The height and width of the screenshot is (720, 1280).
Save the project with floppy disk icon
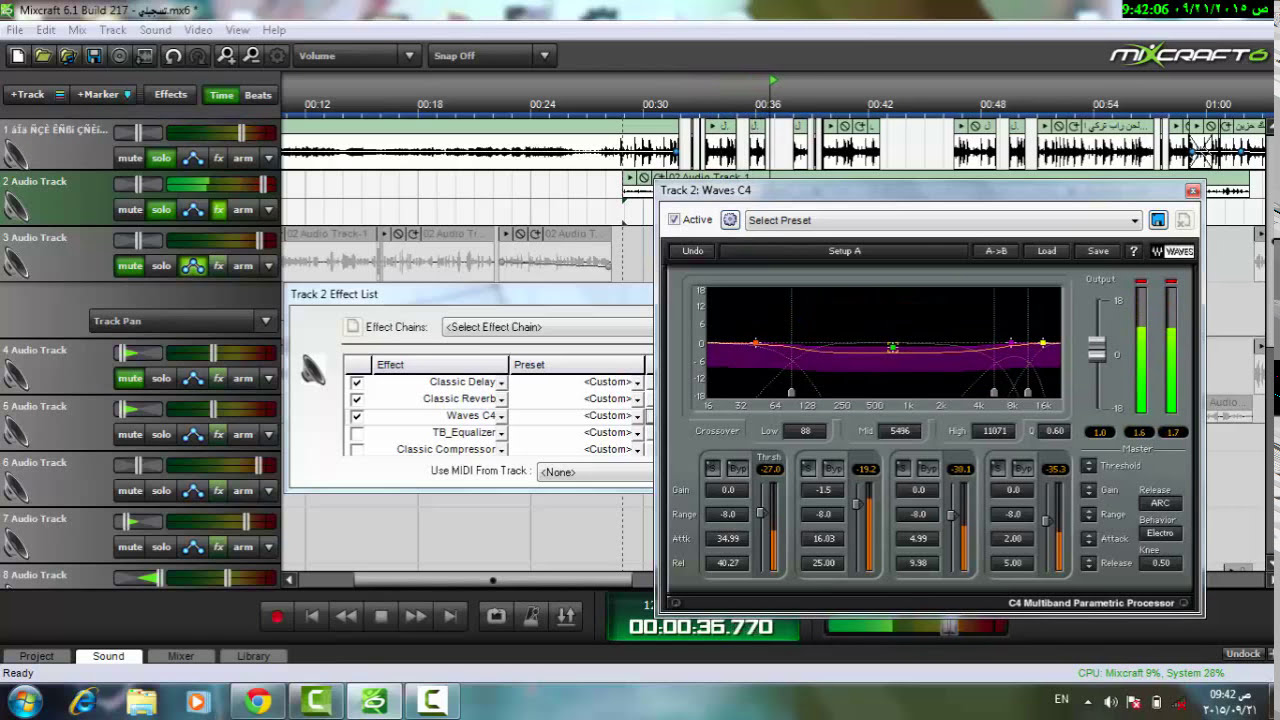(94, 56)
